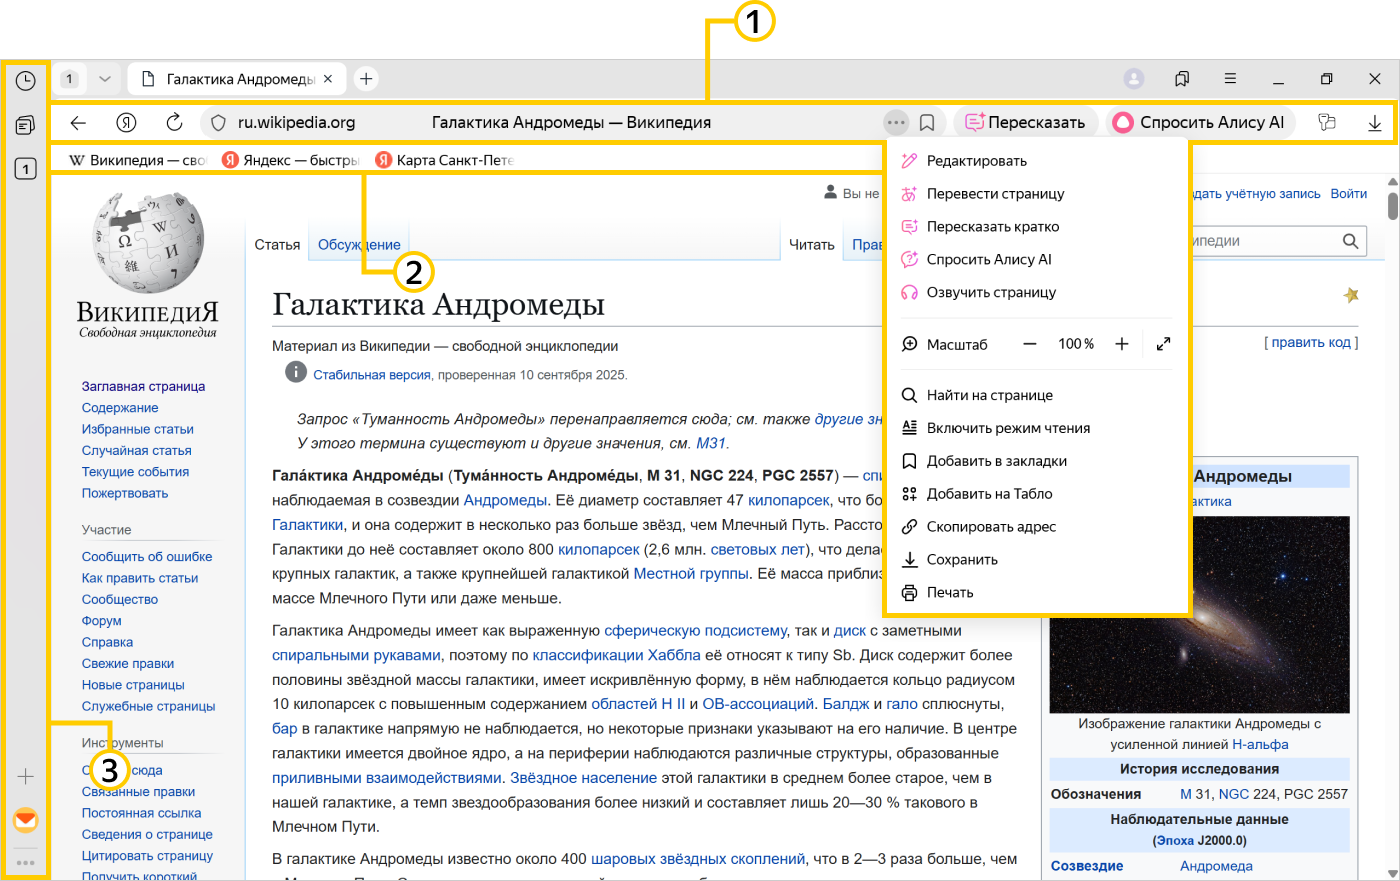The height and width of the screenshot is (881, 1400).
Task: Open the downloads arrow icon
Action: click(1374, 122)
